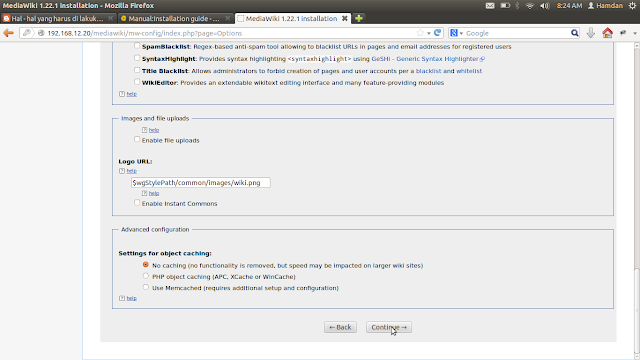The height and width of the screenshot is (360, 640).
Task: Click the browser back arrow
Action: pyautogui.click(x=8, y=33)
